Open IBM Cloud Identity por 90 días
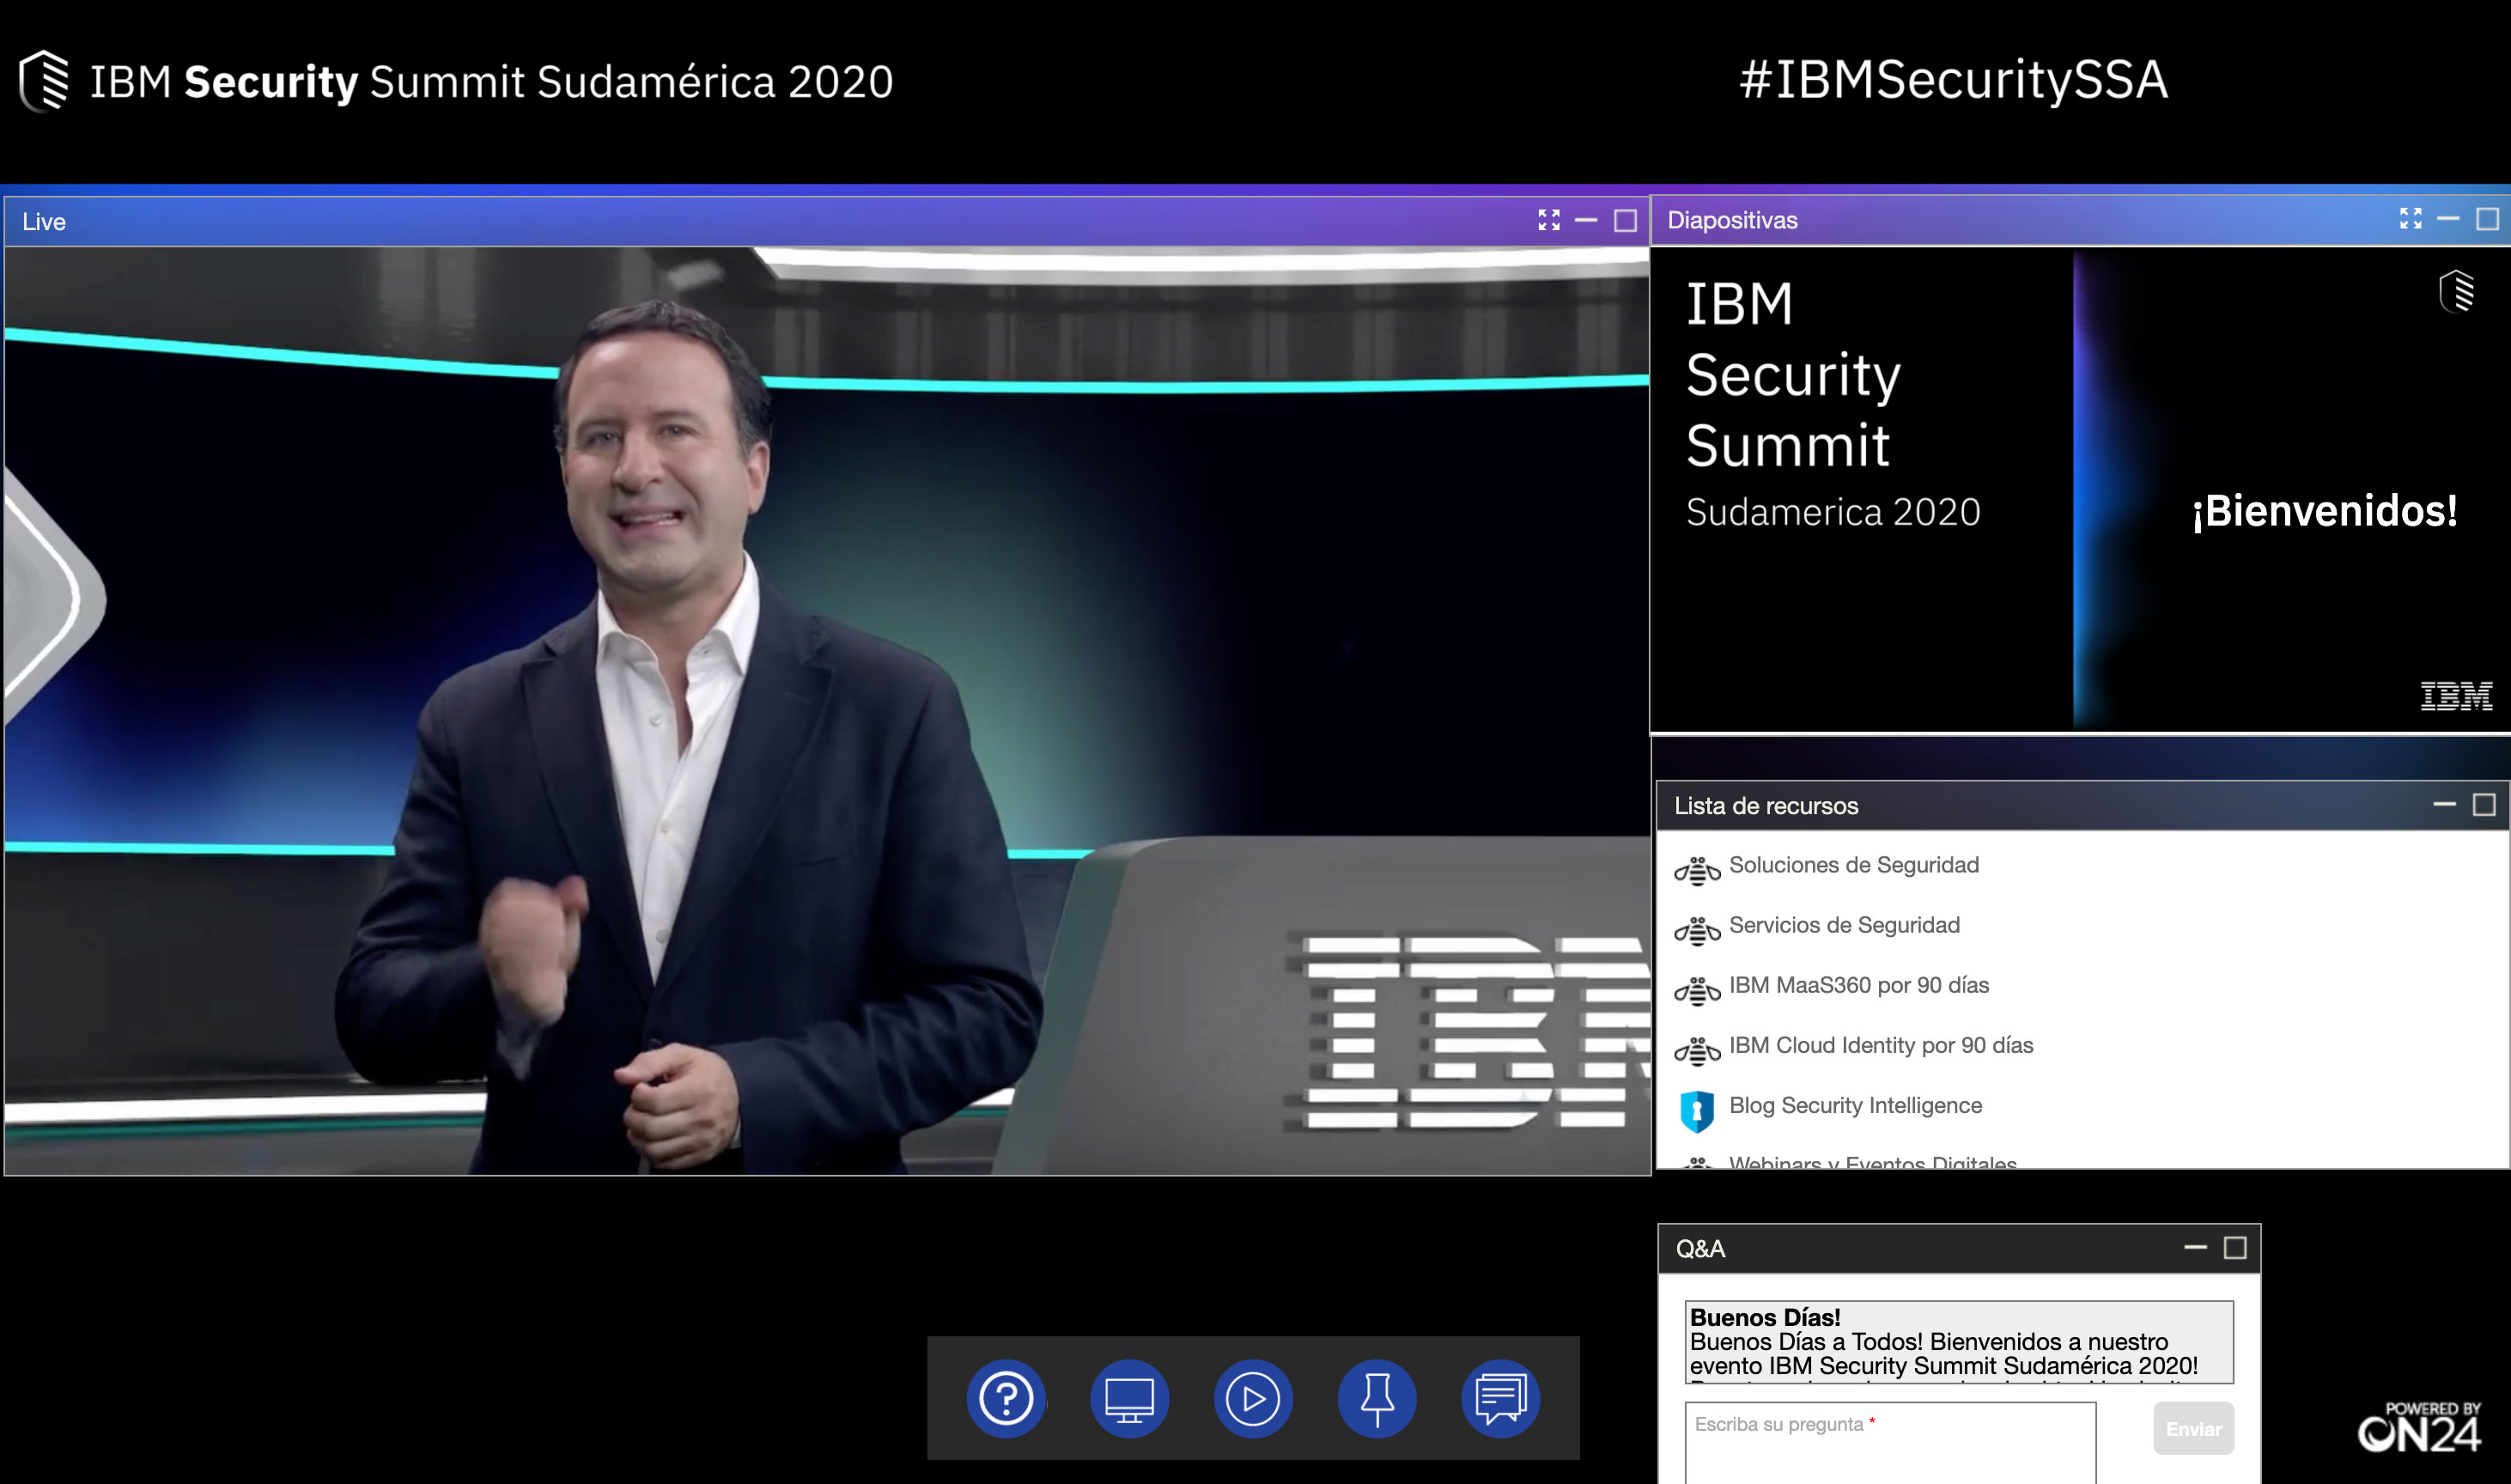 click(1880, 1045)
